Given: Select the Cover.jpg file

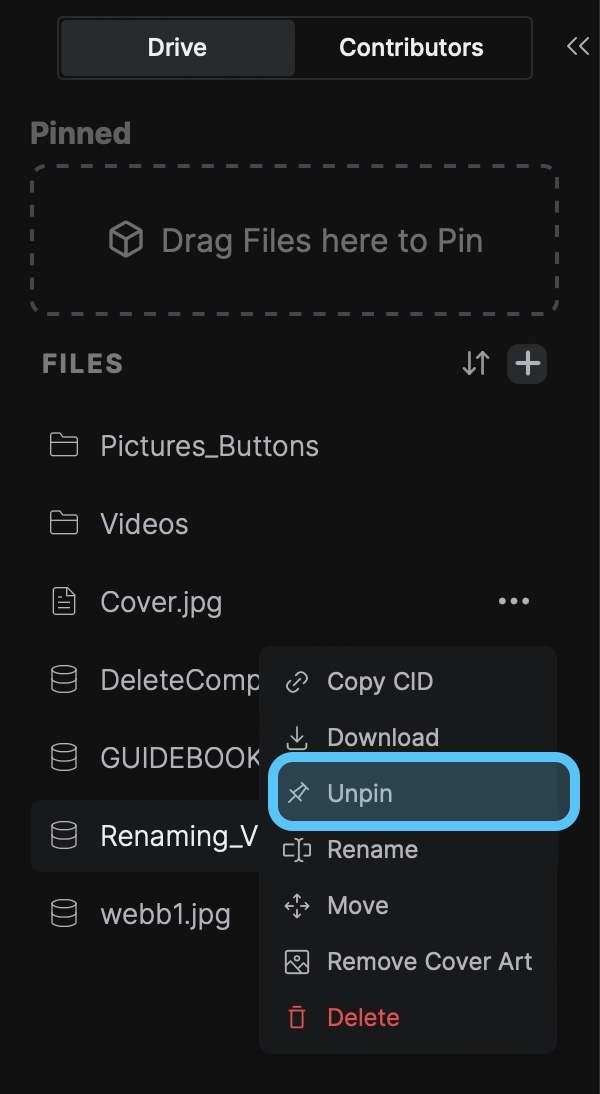Looking at the screenshot, I should (x=161, y=602).
